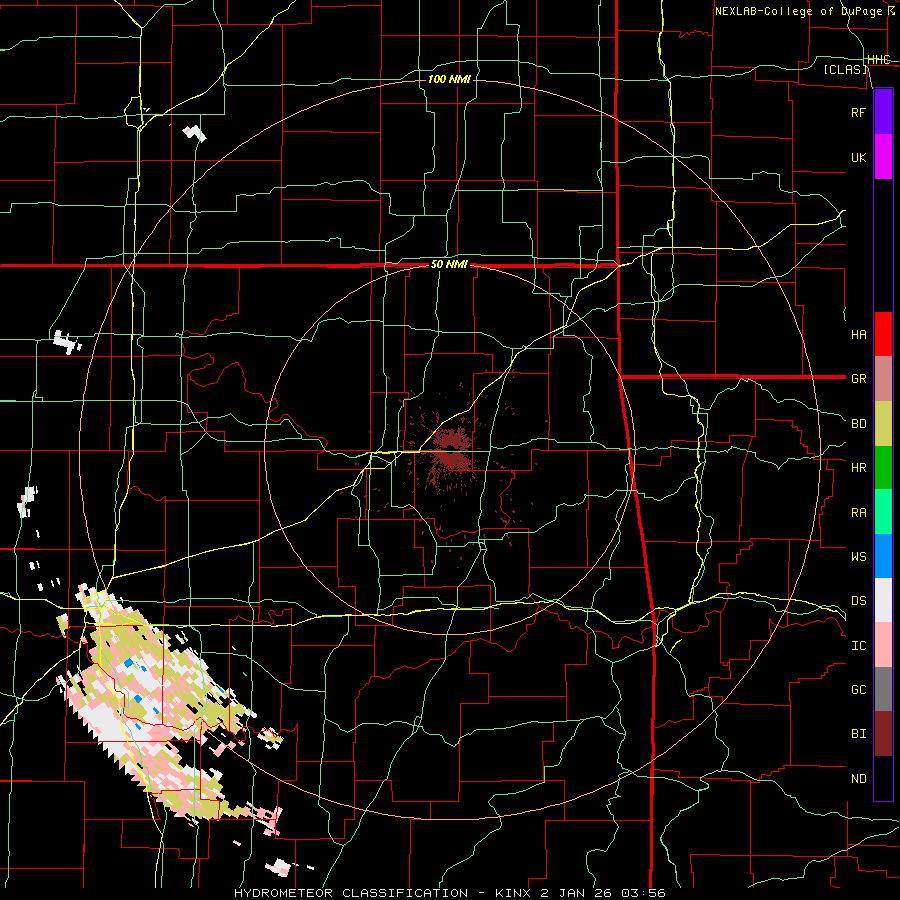Screen dimensions: 900x900
Task: Click the HR legend label
Action: (858, 468)
